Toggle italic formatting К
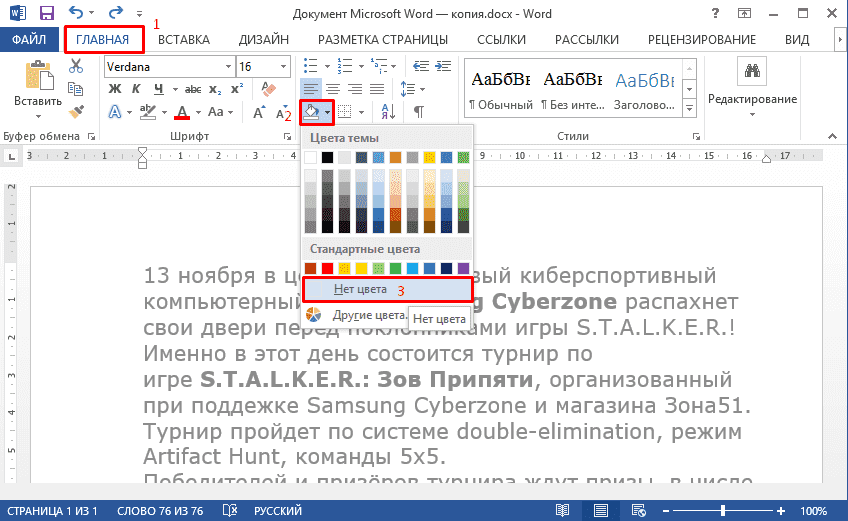This screenshot has width=848, height=521. tap(136, 89)
